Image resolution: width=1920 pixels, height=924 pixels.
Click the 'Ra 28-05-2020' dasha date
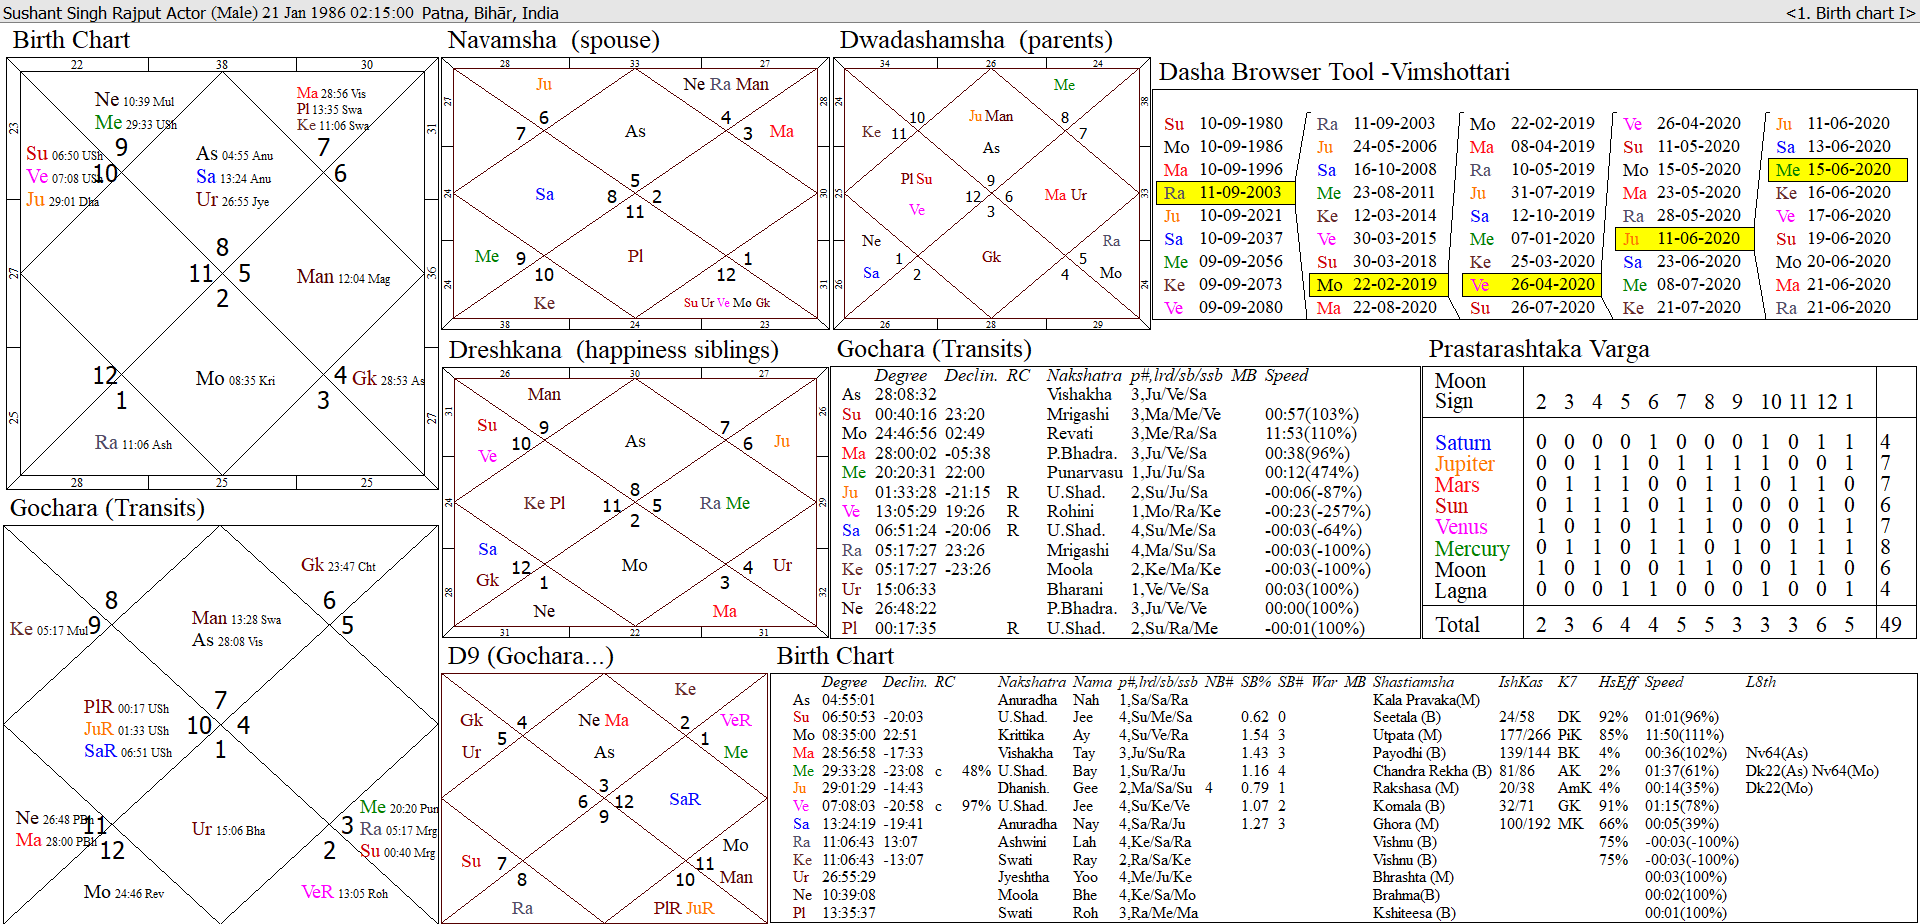(x=1682, y=216)
